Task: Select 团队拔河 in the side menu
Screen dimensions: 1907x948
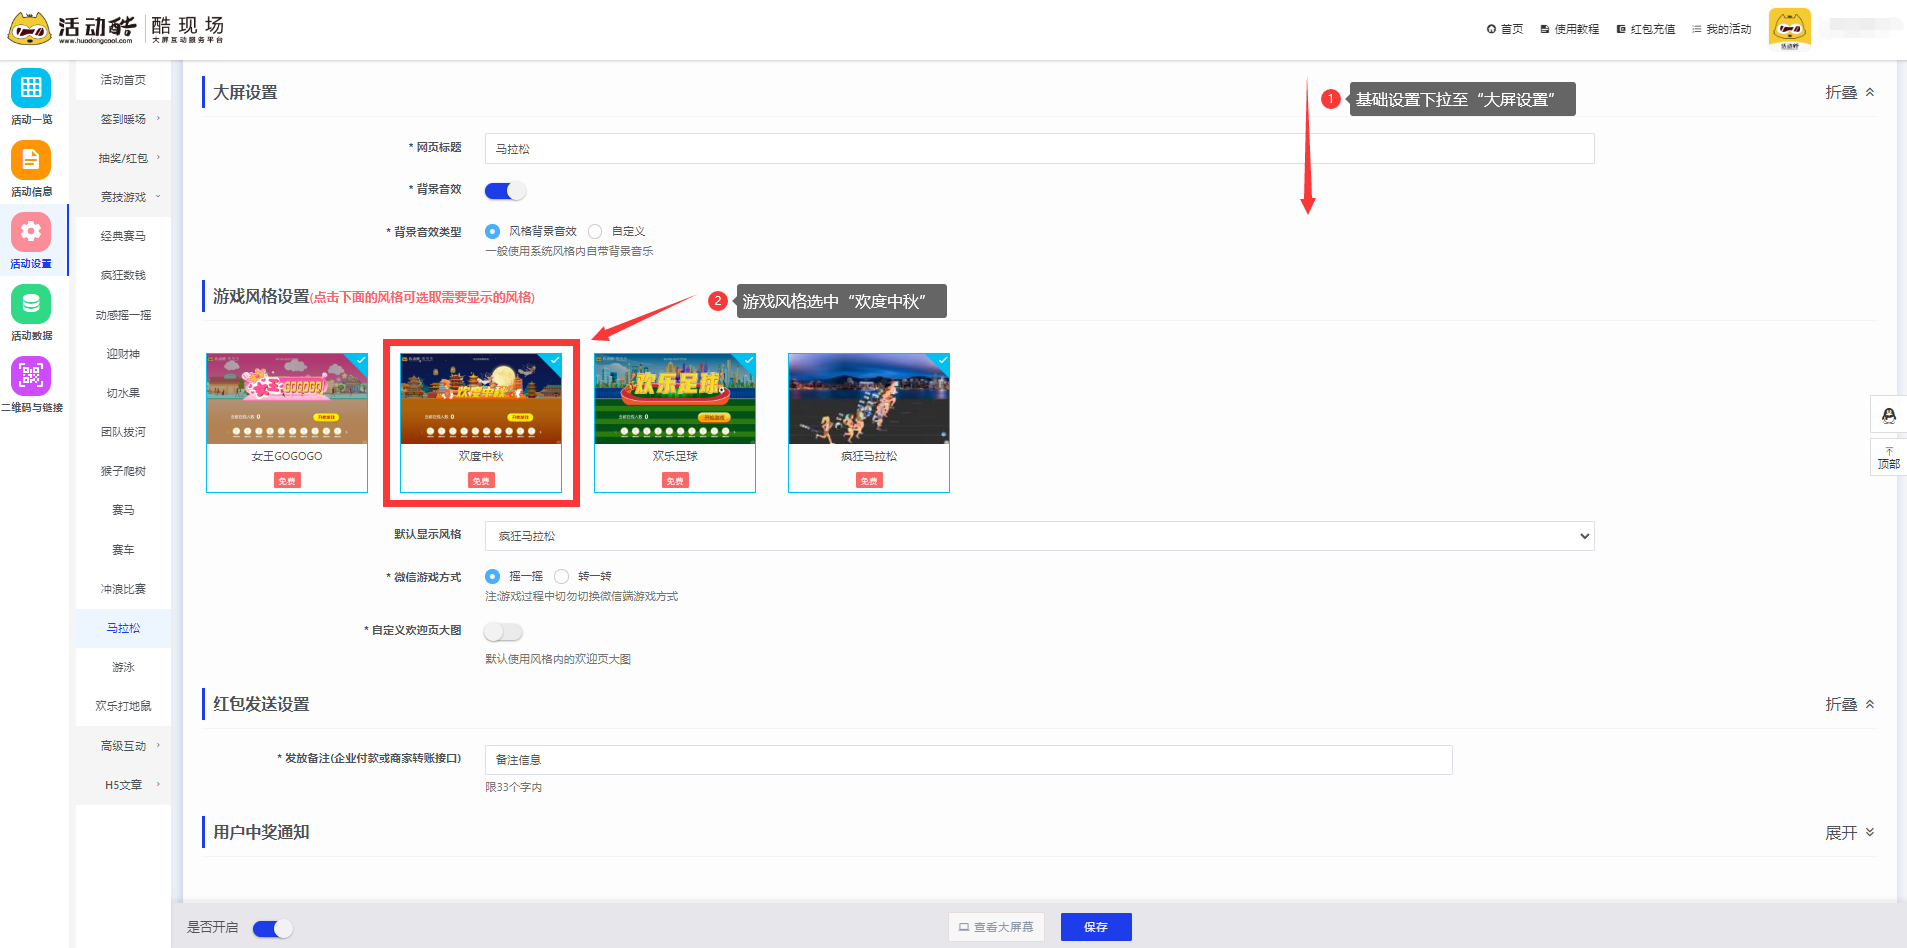Action: pos(123,432)
